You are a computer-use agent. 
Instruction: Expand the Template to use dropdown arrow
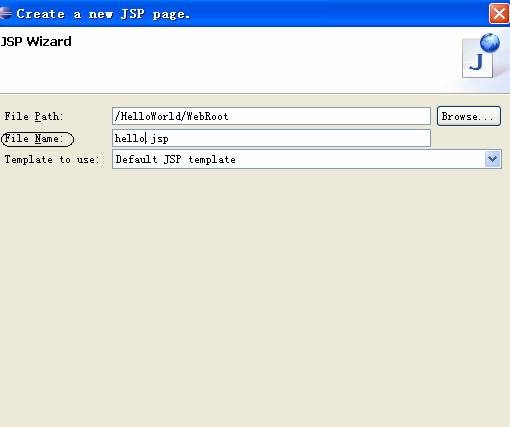click(492, 159)
